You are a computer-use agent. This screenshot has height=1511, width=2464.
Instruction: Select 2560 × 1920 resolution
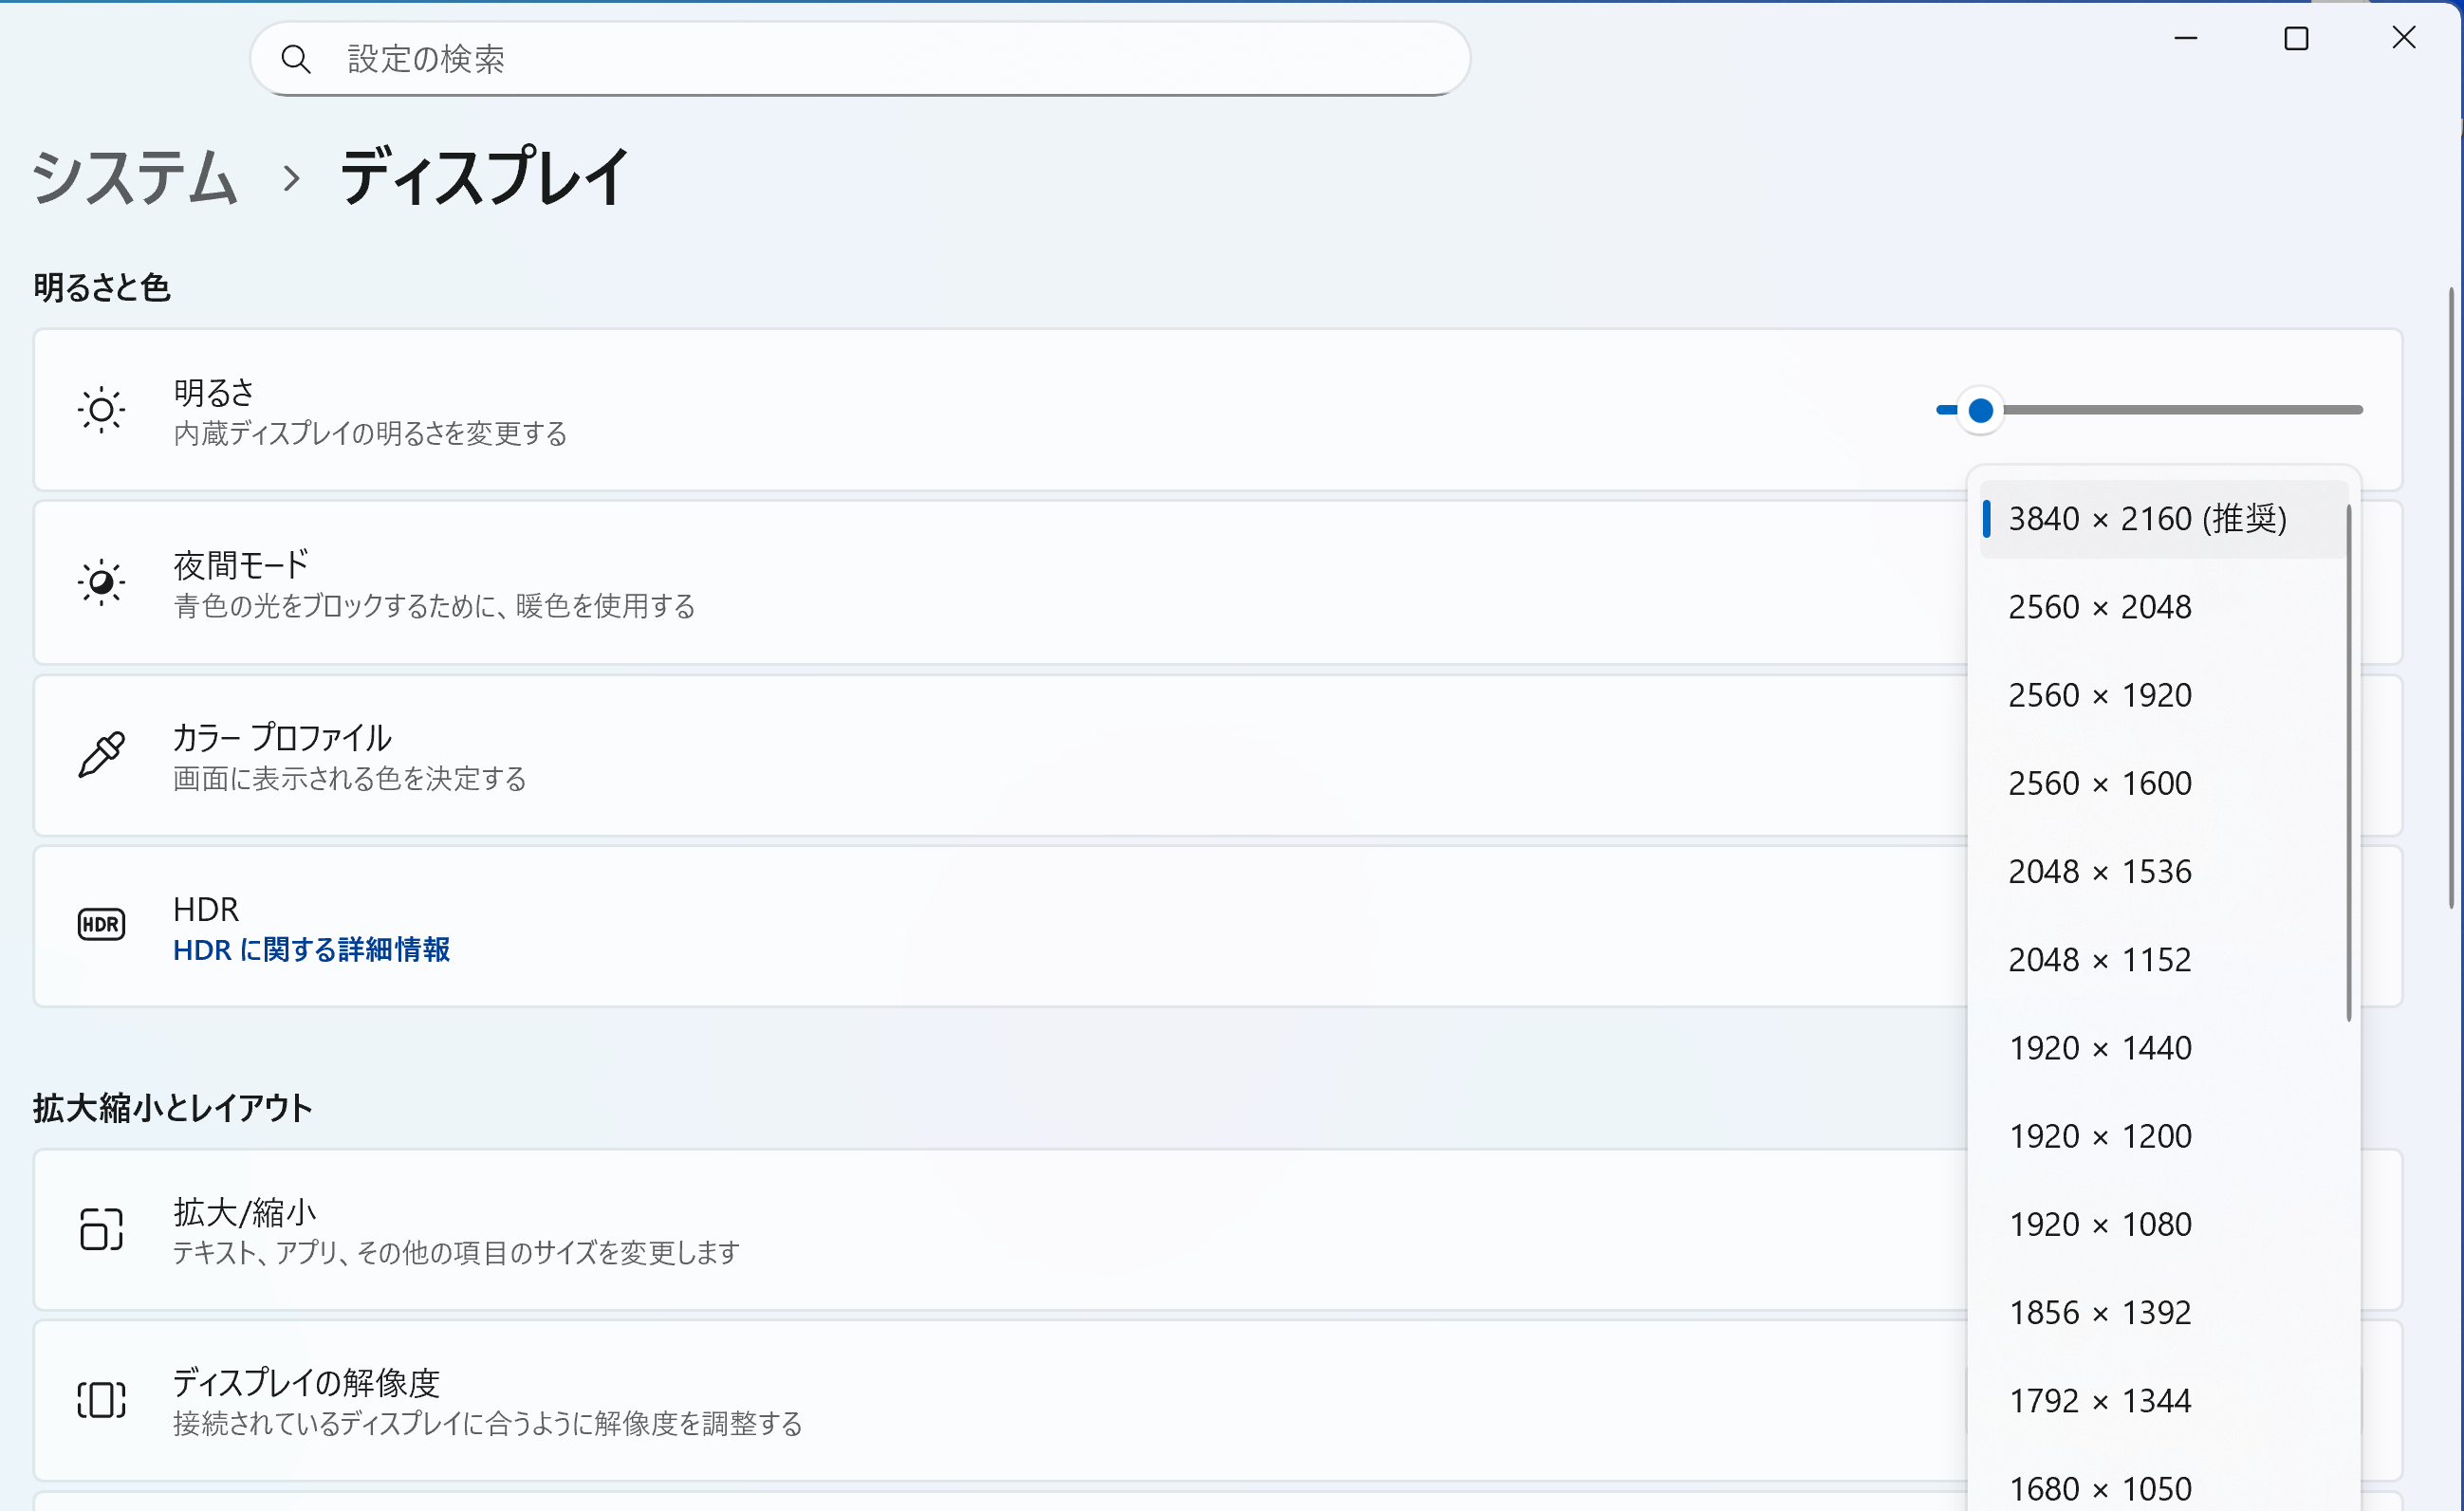pyautogui.click(x=2162, y=695)
